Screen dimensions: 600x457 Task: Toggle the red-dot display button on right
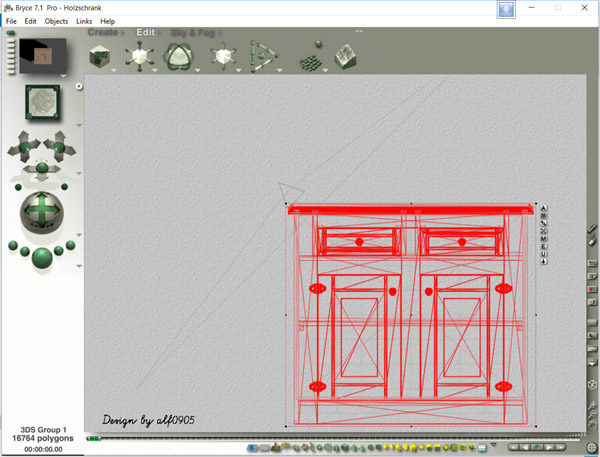tap(592, 289)
